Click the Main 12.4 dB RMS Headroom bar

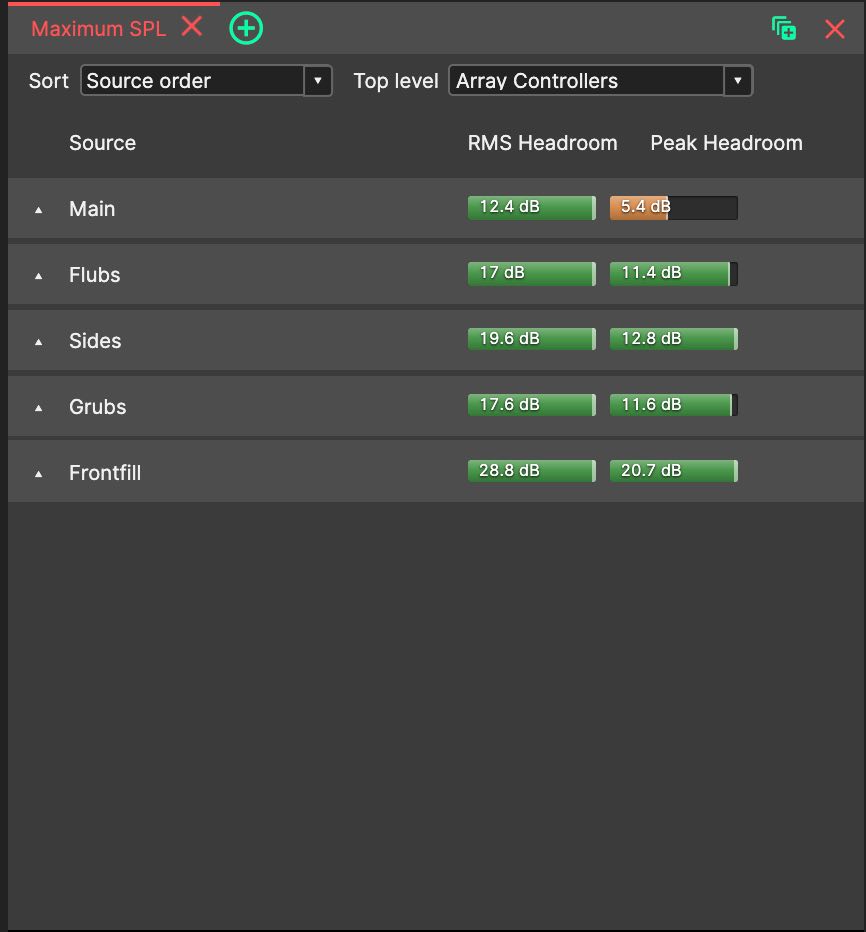pos(532,208)
